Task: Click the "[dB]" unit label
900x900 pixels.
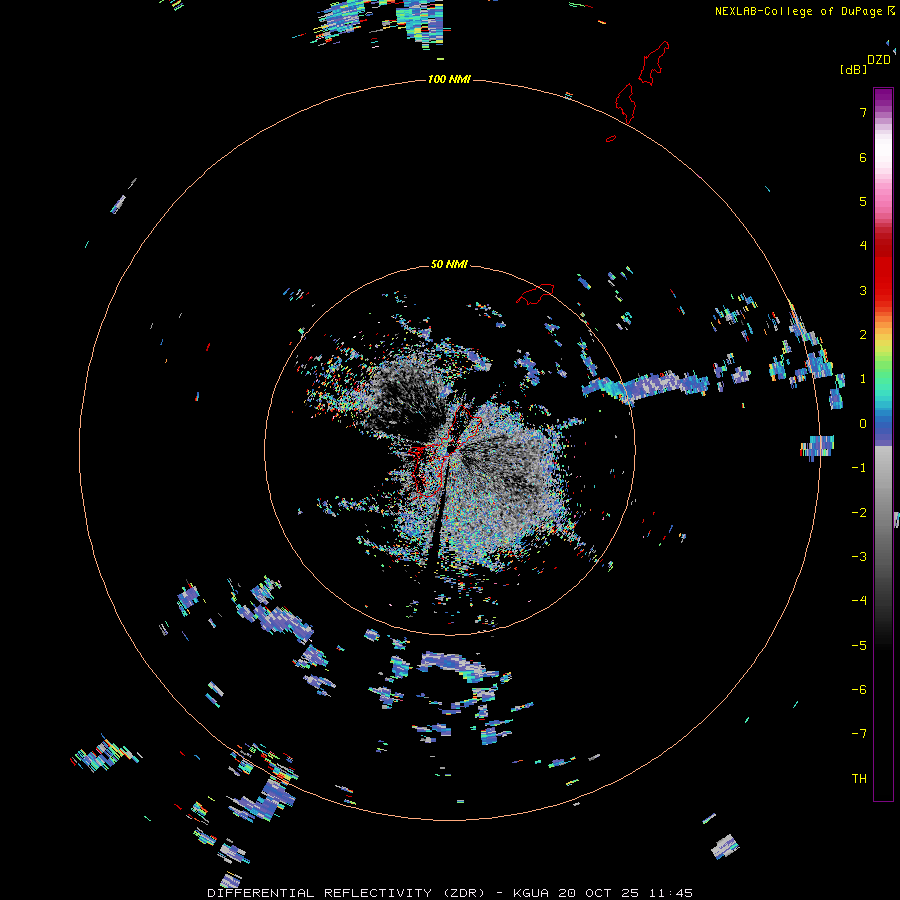Action: coord(853,69)
